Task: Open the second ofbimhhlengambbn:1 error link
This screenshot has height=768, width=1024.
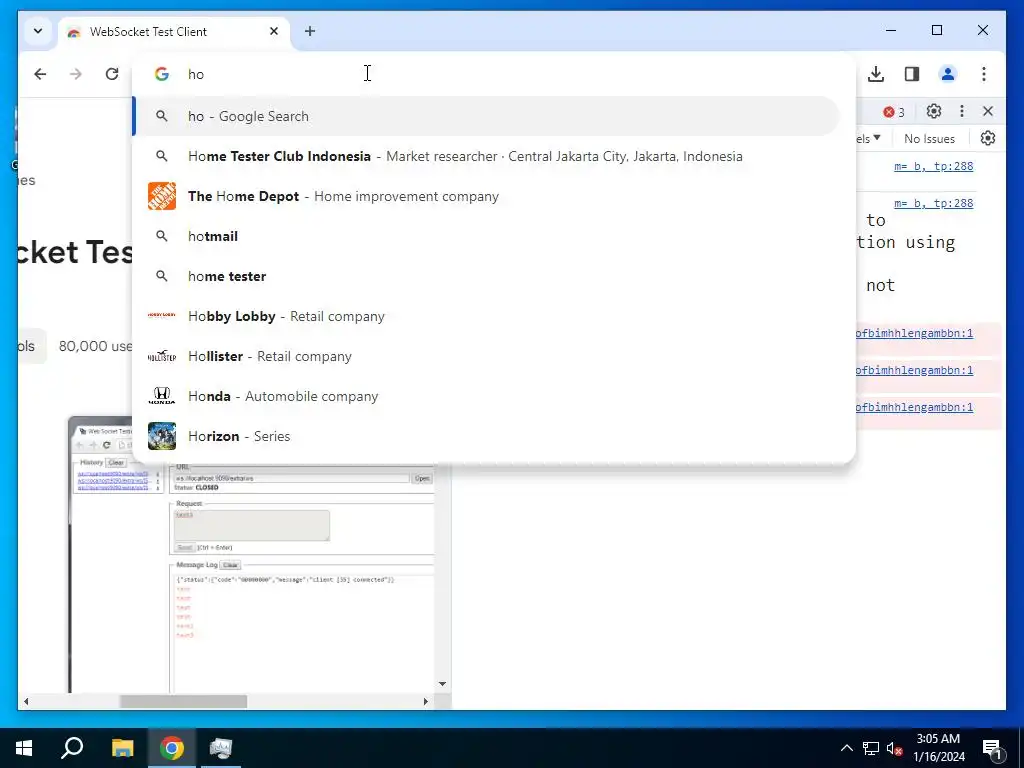Action: pos(914,370)
